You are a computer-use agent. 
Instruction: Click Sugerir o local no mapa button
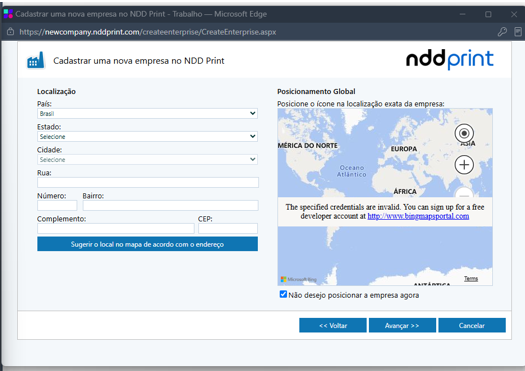tap(147, 244)
